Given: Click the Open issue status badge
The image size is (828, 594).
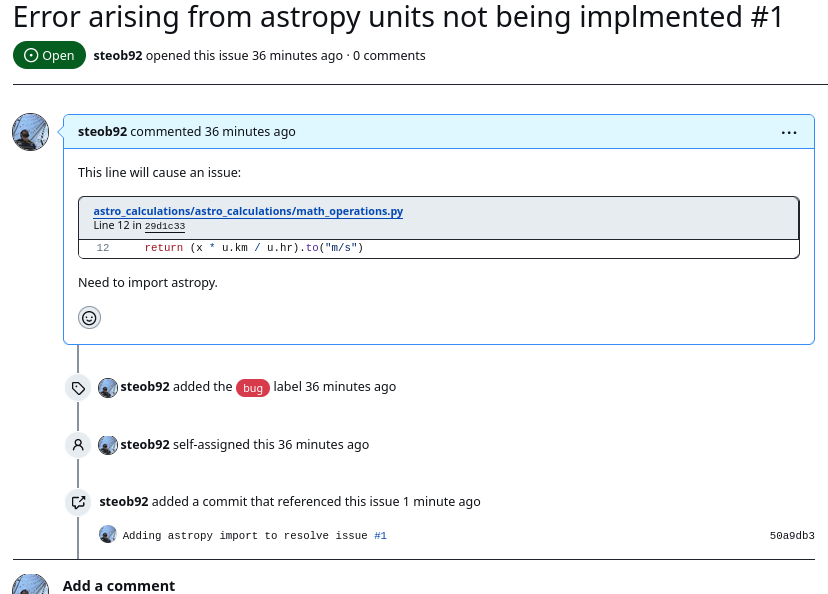Looking at the screenshot, I should point(49,55).
